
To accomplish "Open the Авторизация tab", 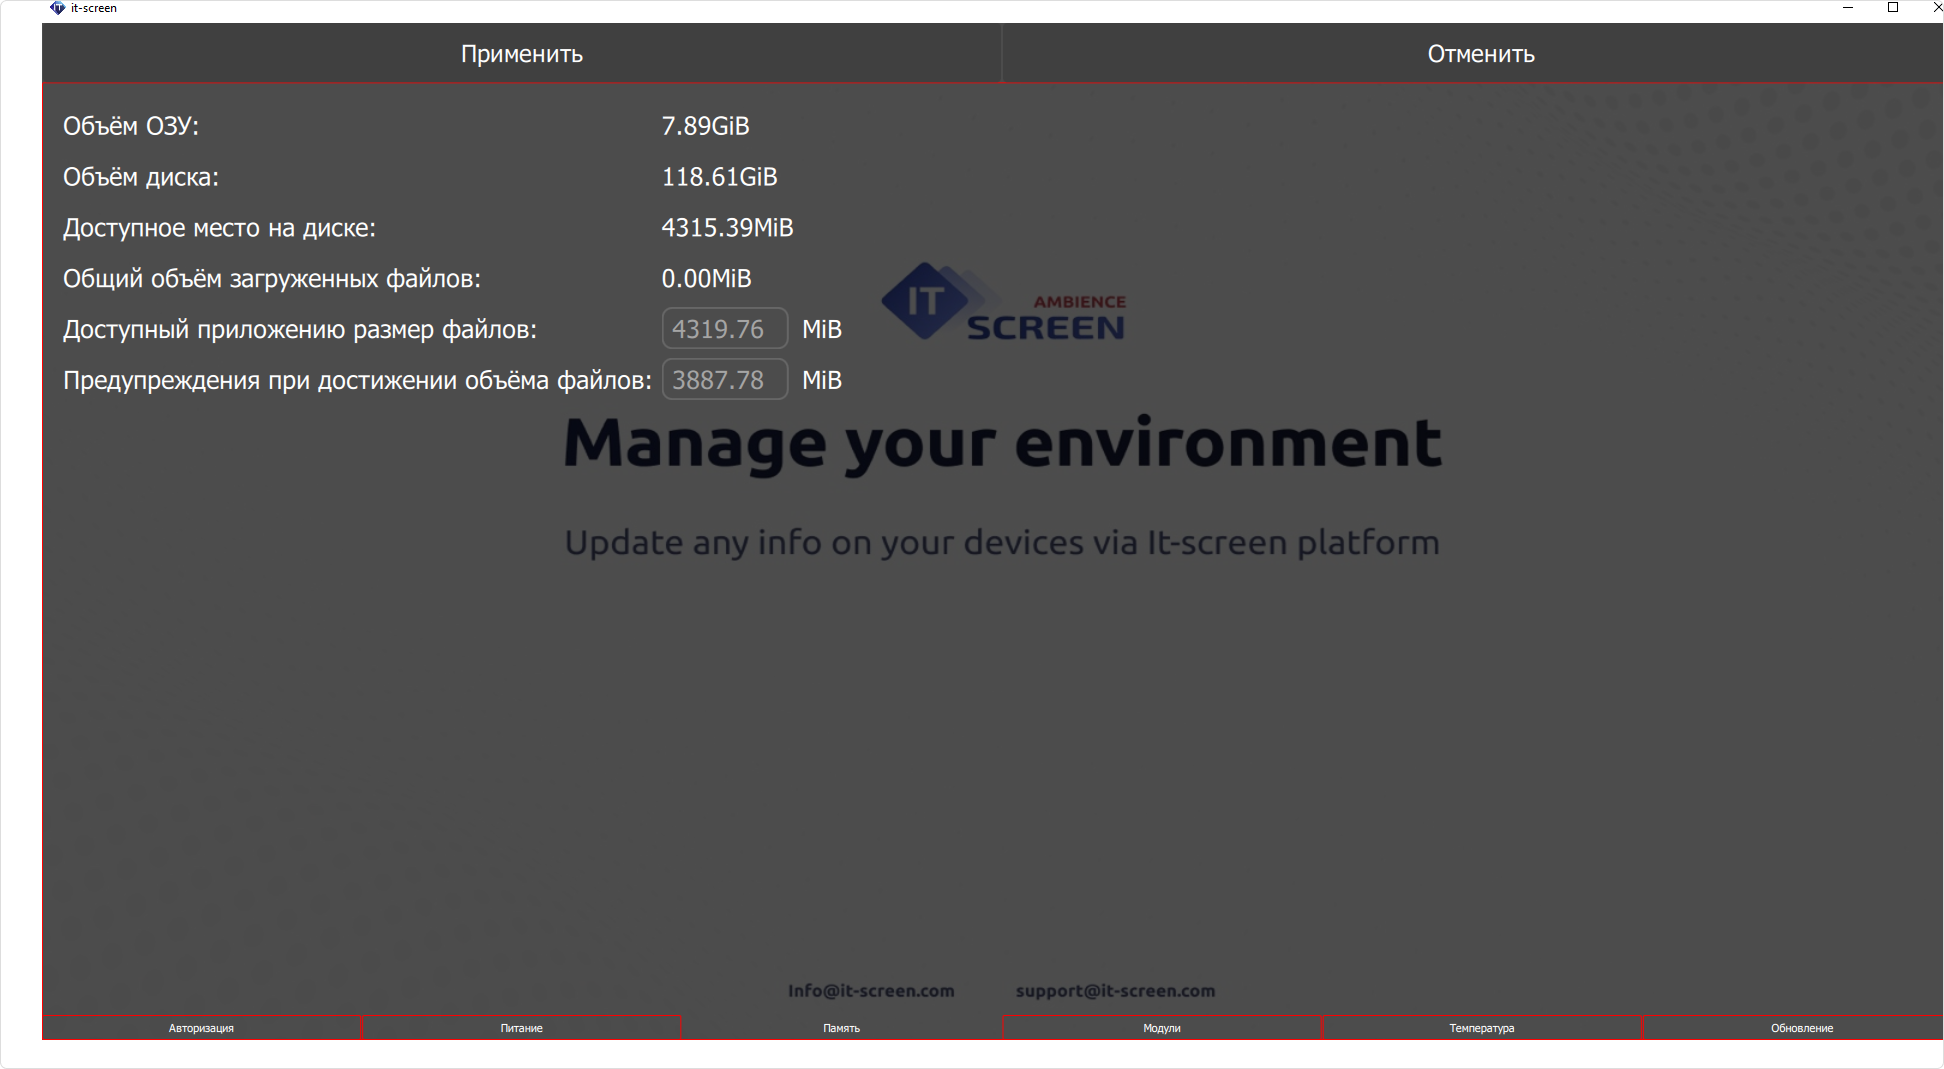I will coord(201,1028).
